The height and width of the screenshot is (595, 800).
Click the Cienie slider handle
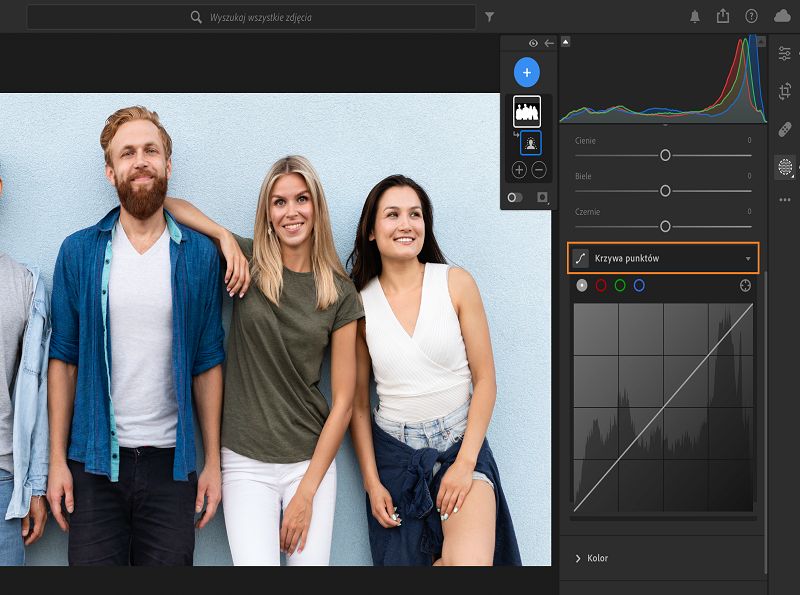click(665, 155)
